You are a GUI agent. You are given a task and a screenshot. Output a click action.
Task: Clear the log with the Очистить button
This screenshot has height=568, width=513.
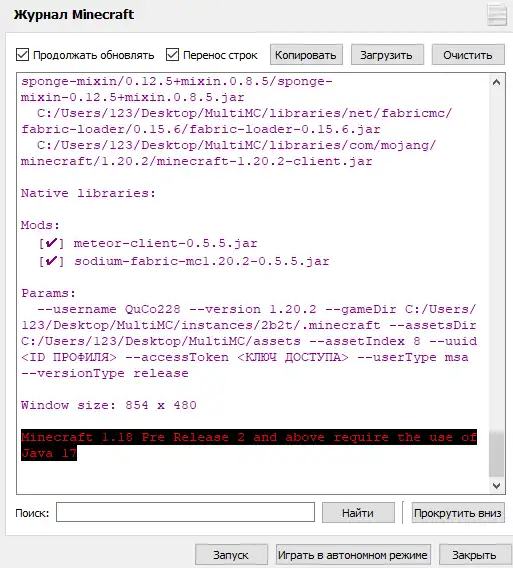click(468, 55)
